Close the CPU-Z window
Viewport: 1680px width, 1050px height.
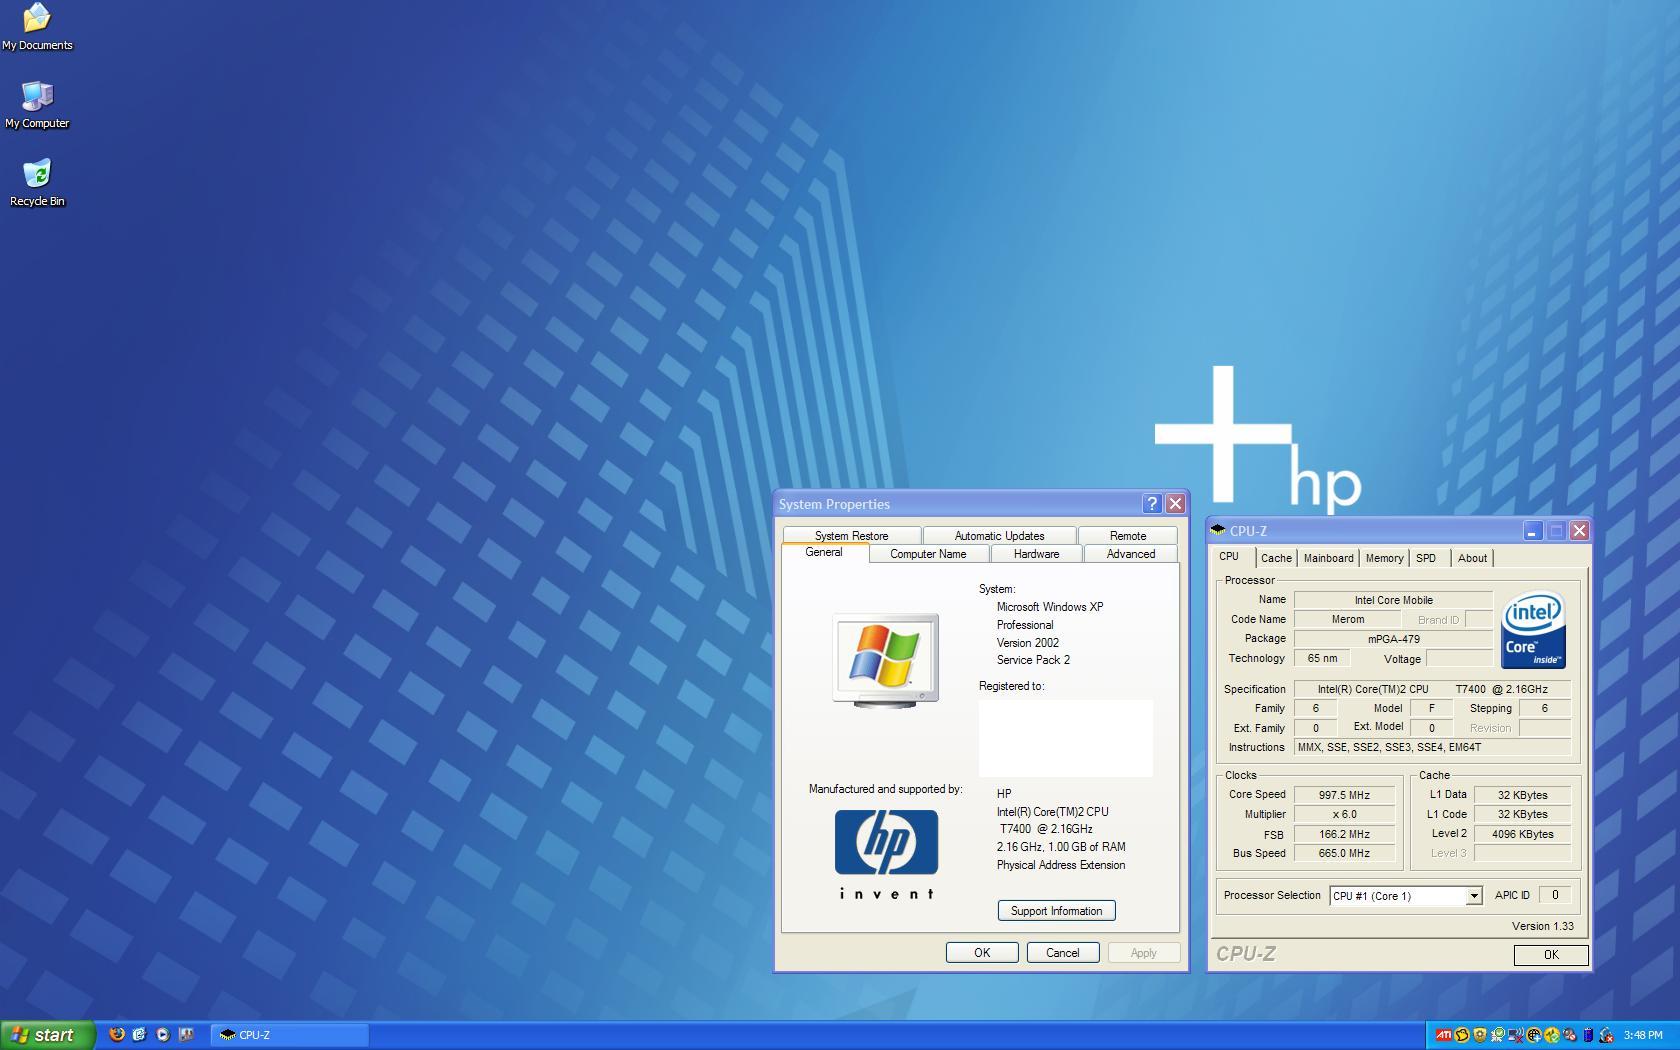click(1579, 531)
